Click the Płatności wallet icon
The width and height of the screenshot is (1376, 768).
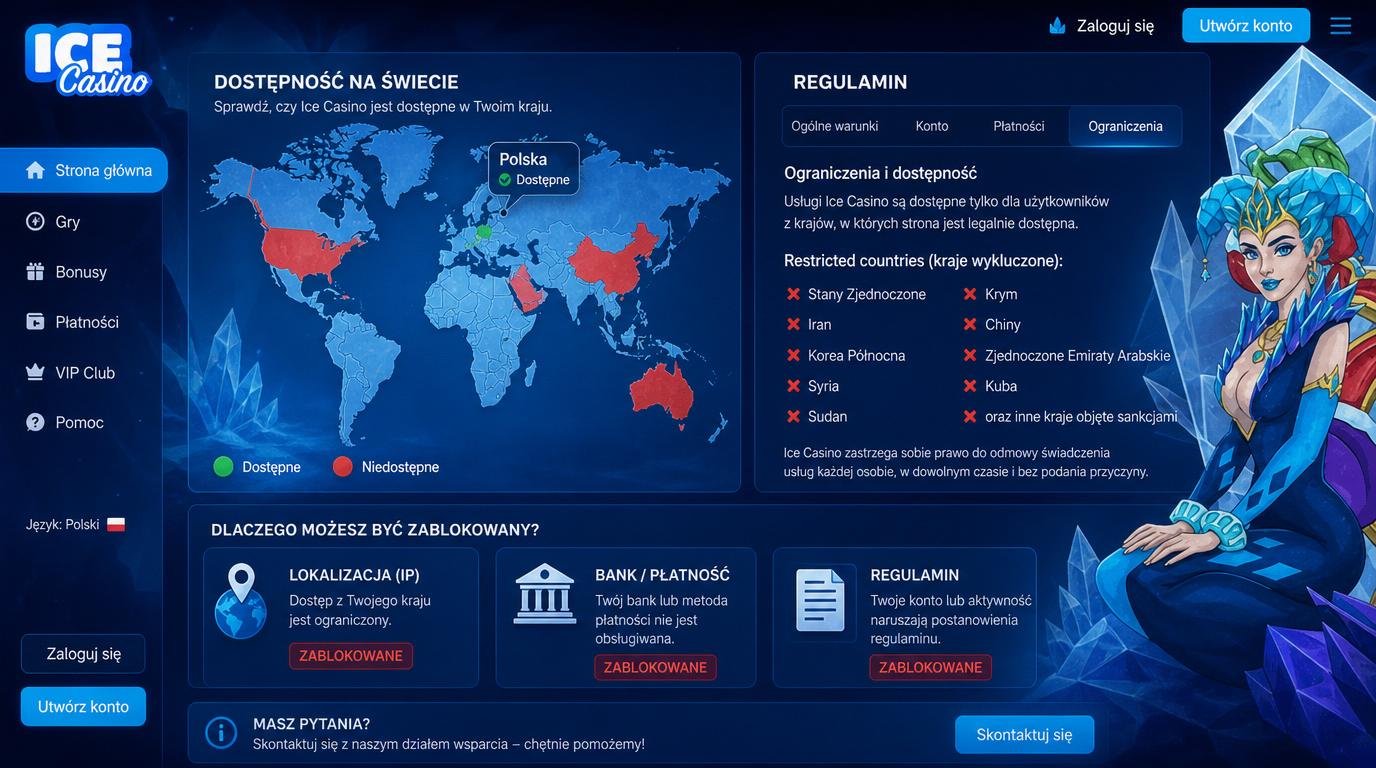(35, 322)
